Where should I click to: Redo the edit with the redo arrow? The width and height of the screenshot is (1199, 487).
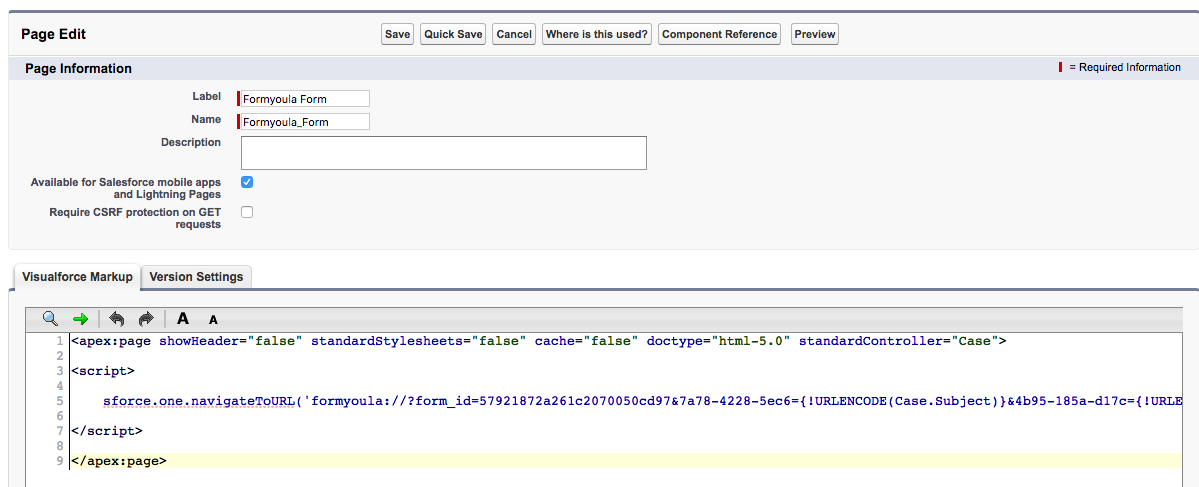tap(146, 318)
